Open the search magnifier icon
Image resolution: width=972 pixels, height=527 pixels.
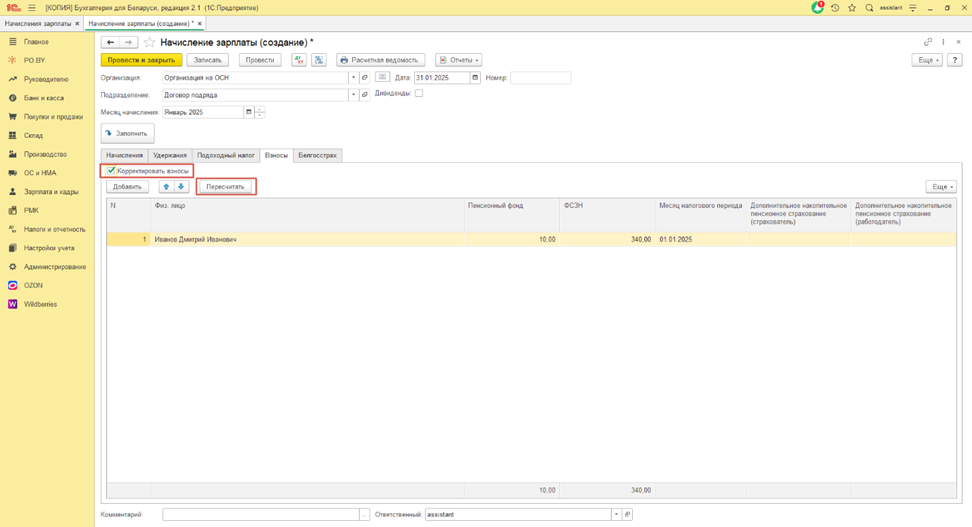pos(869,8)
